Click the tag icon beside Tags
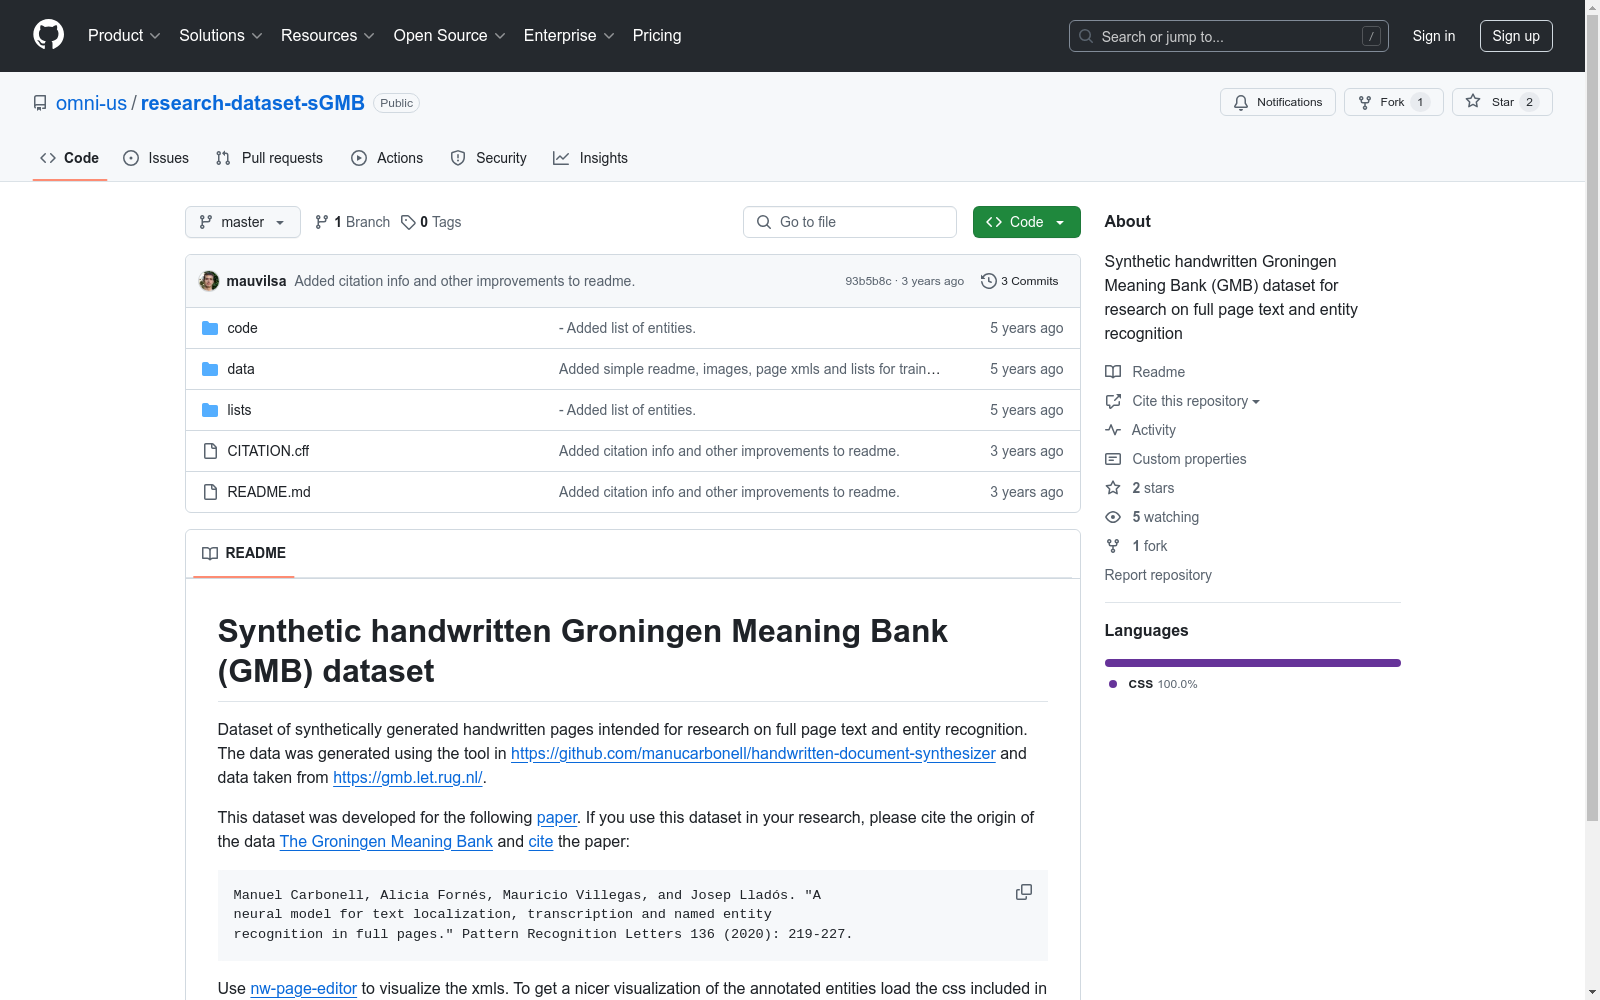The height and width of the screenshot is (1000, 1600). pos(408,222)
